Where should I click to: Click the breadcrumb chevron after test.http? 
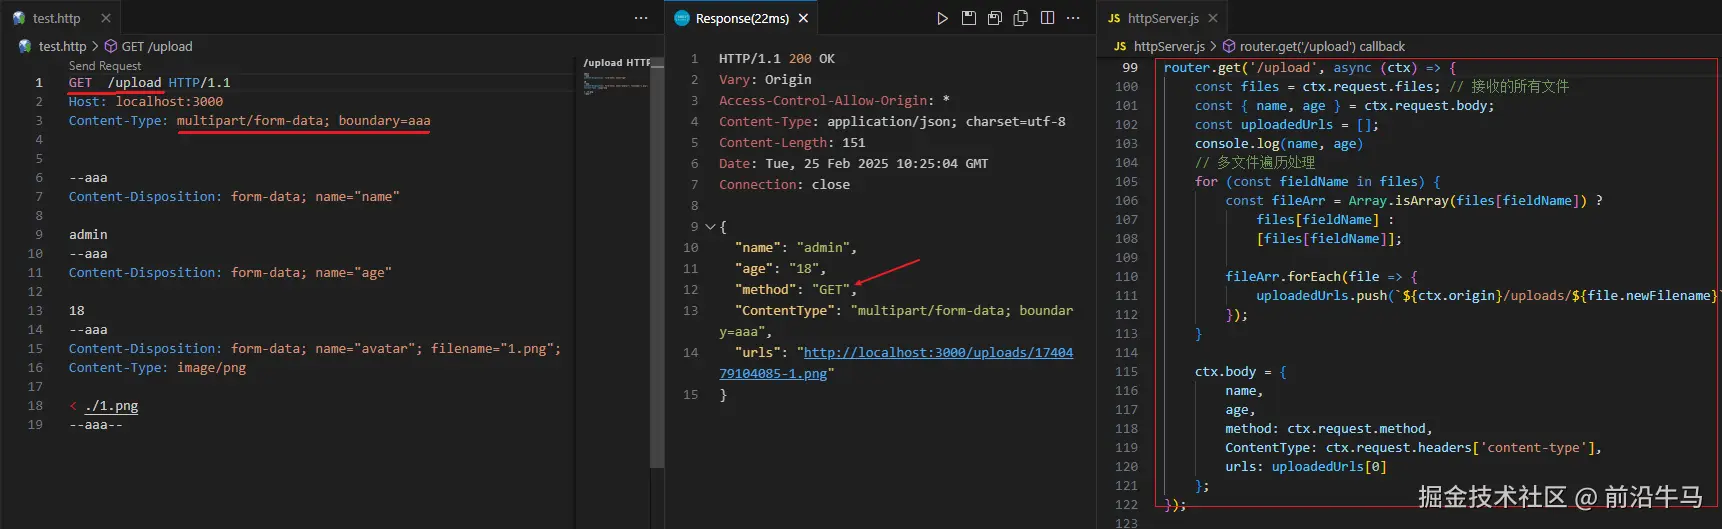[x=95, y=46]
